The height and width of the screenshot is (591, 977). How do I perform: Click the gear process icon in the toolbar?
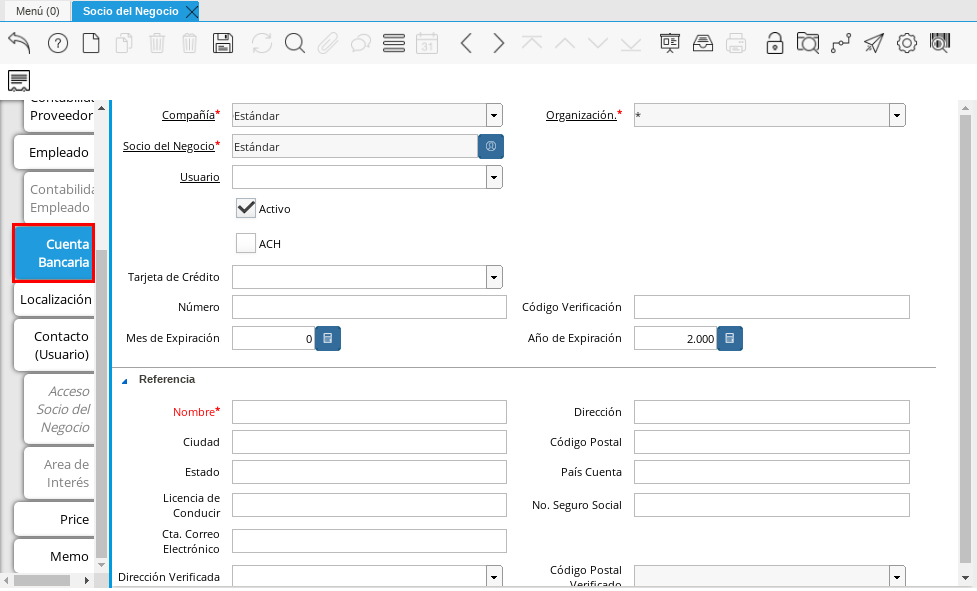[906, 43]
